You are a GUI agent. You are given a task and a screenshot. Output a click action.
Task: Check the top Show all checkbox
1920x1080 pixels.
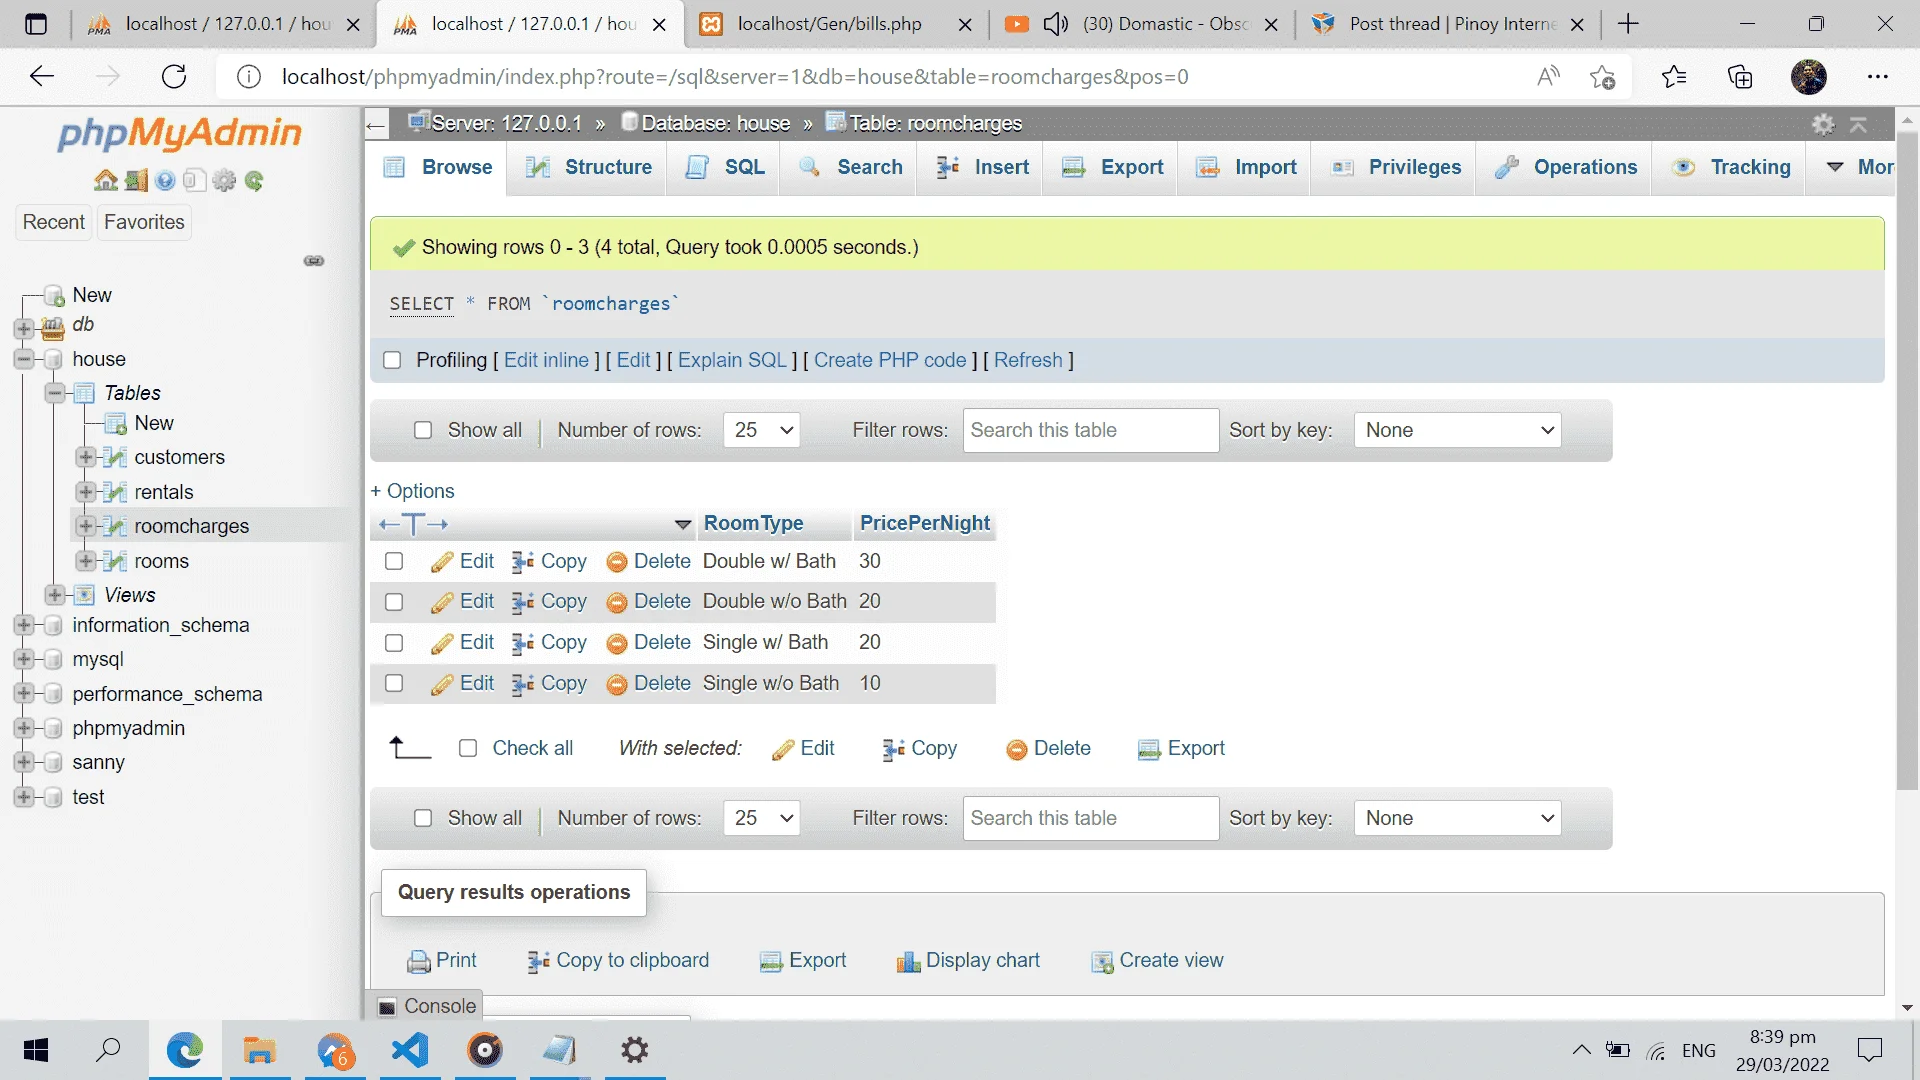(423, 430)
